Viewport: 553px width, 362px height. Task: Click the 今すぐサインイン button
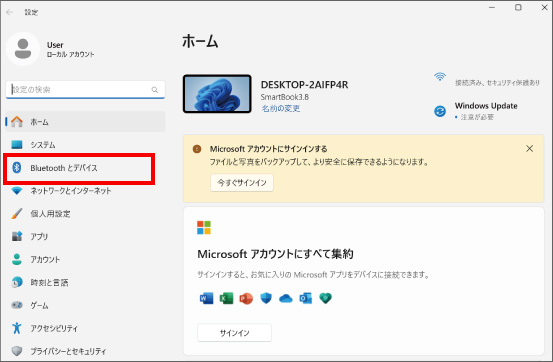pyautogui.click(x=242, y=183)
